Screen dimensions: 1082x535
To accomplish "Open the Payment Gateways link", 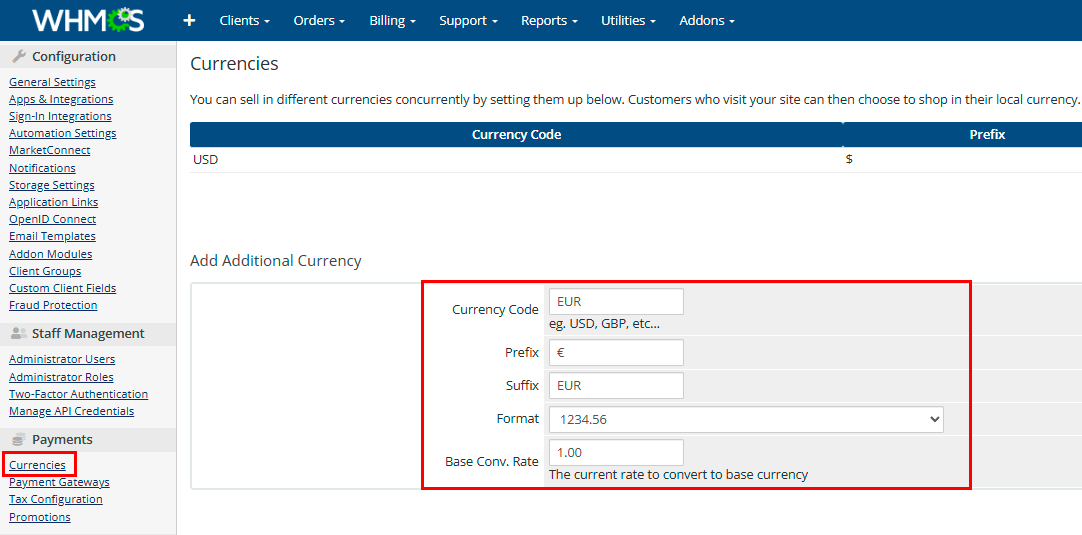I will click(x=59, y=482).
